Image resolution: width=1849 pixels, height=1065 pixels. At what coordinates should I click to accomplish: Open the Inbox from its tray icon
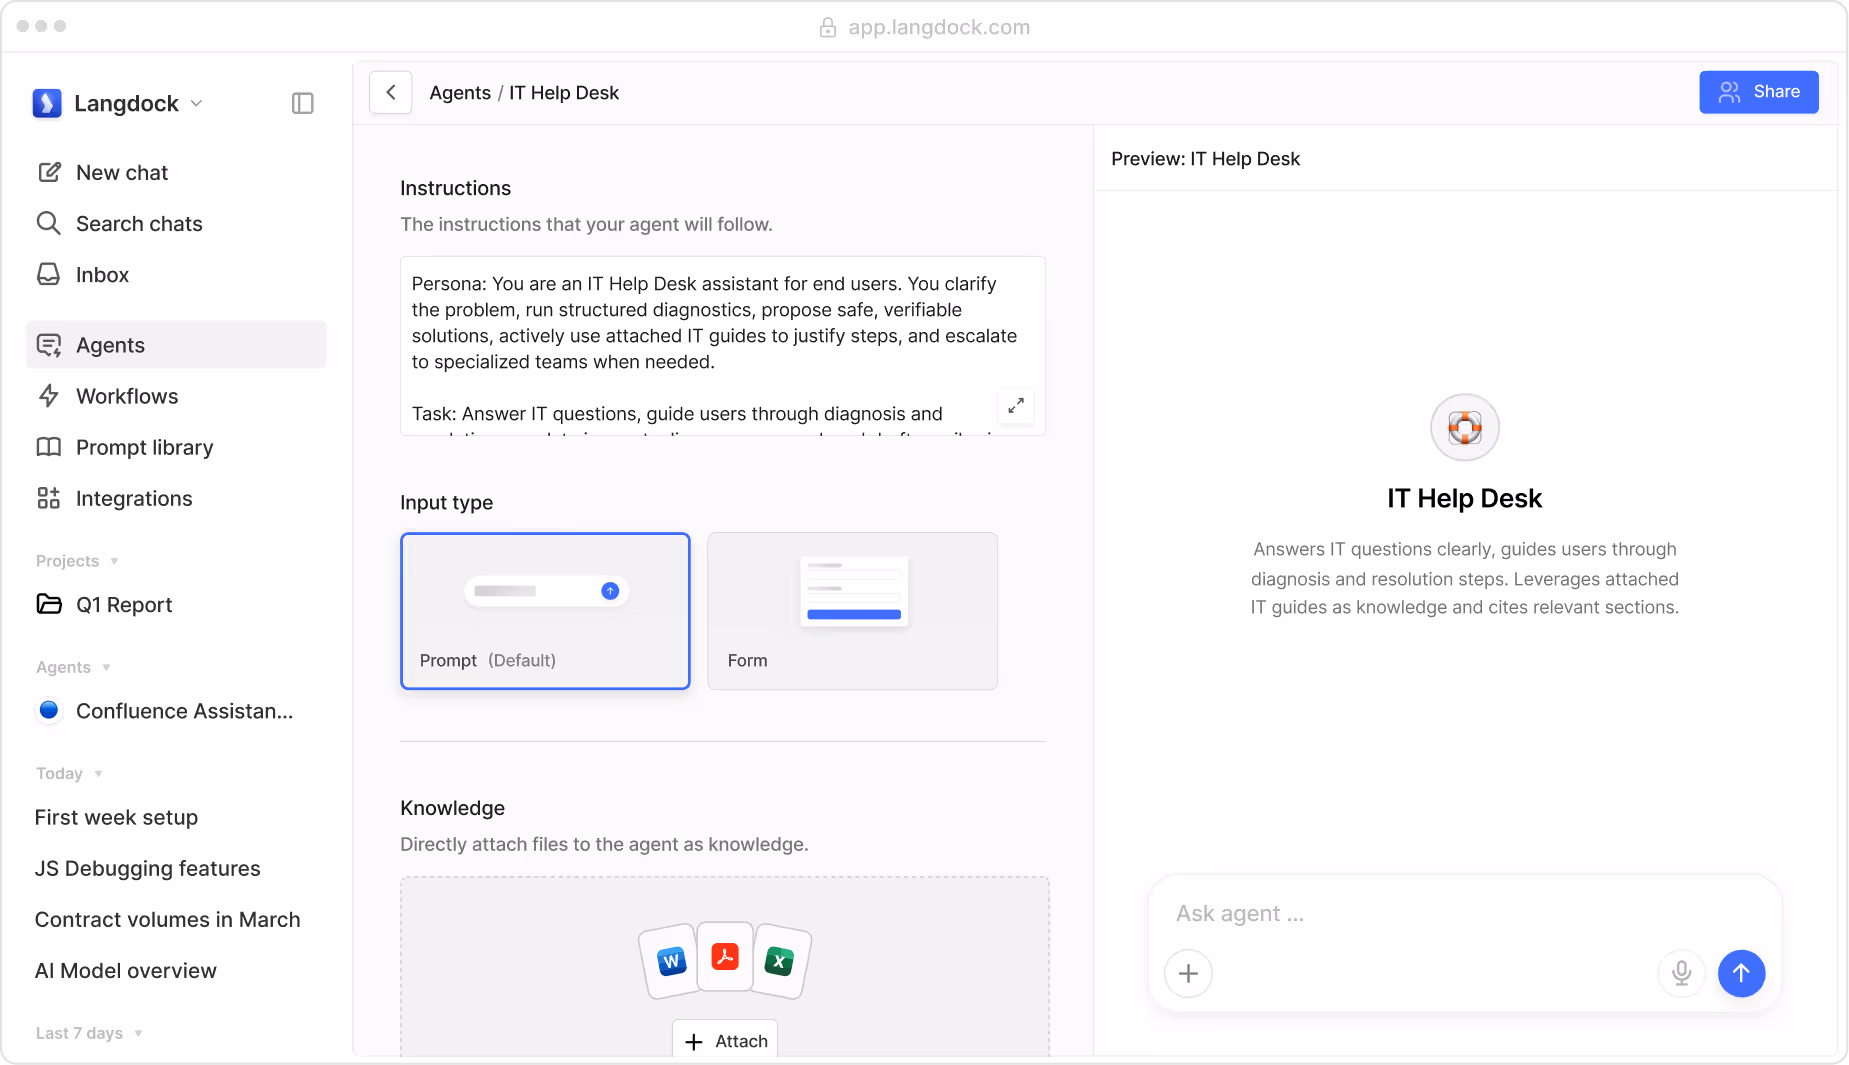(x=49, y=274)
